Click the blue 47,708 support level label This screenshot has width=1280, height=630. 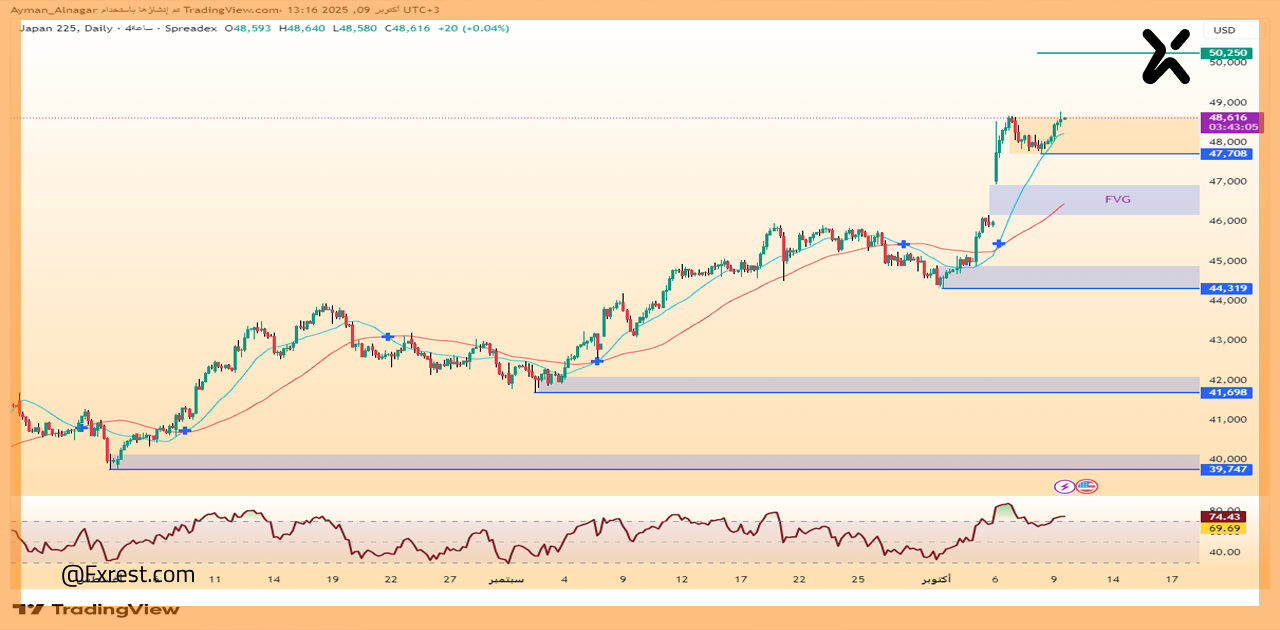coord(1227,154)
